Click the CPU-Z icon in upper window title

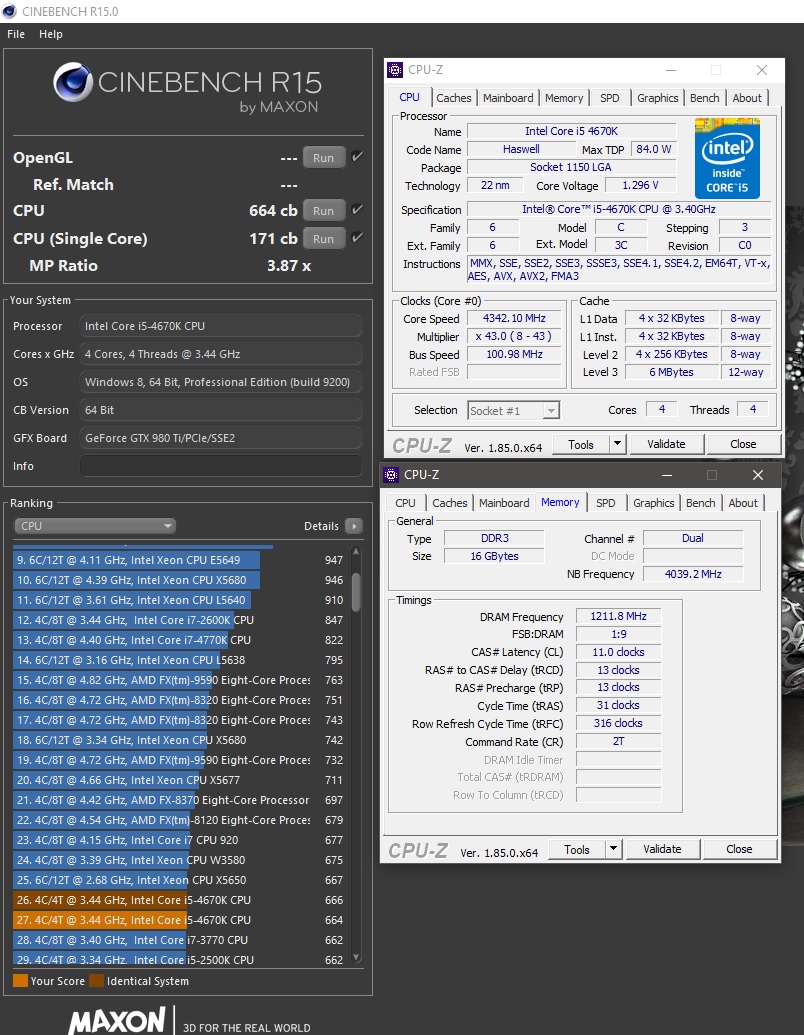click(x=396, y=70)
